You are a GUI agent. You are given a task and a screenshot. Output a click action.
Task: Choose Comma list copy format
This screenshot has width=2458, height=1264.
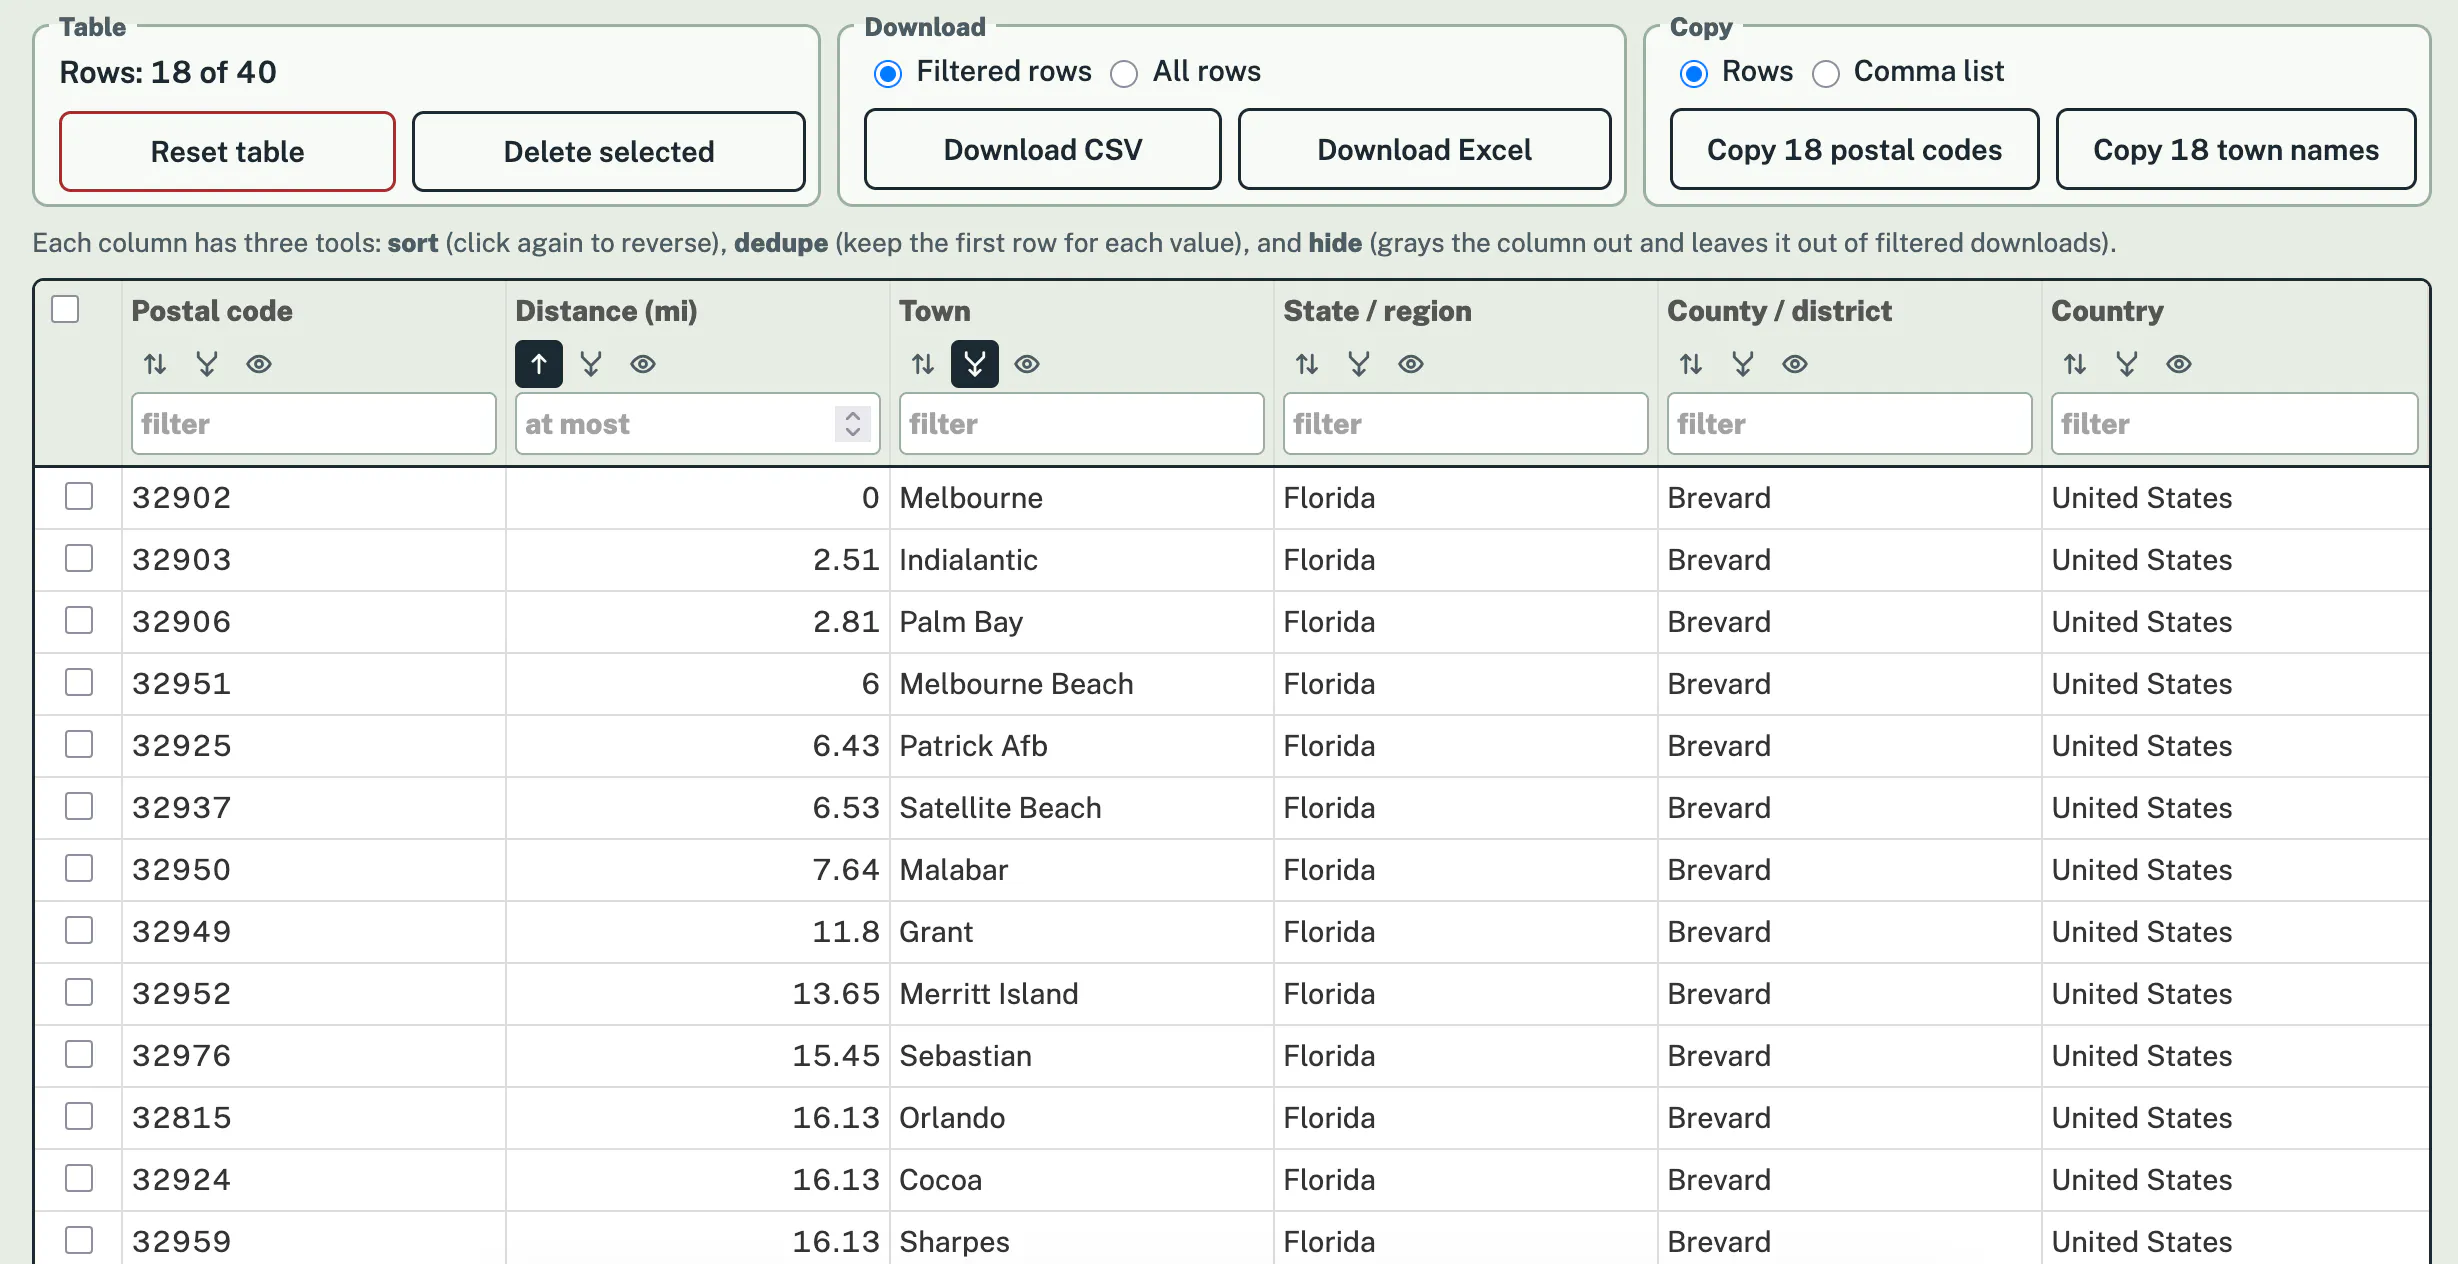1826,73
